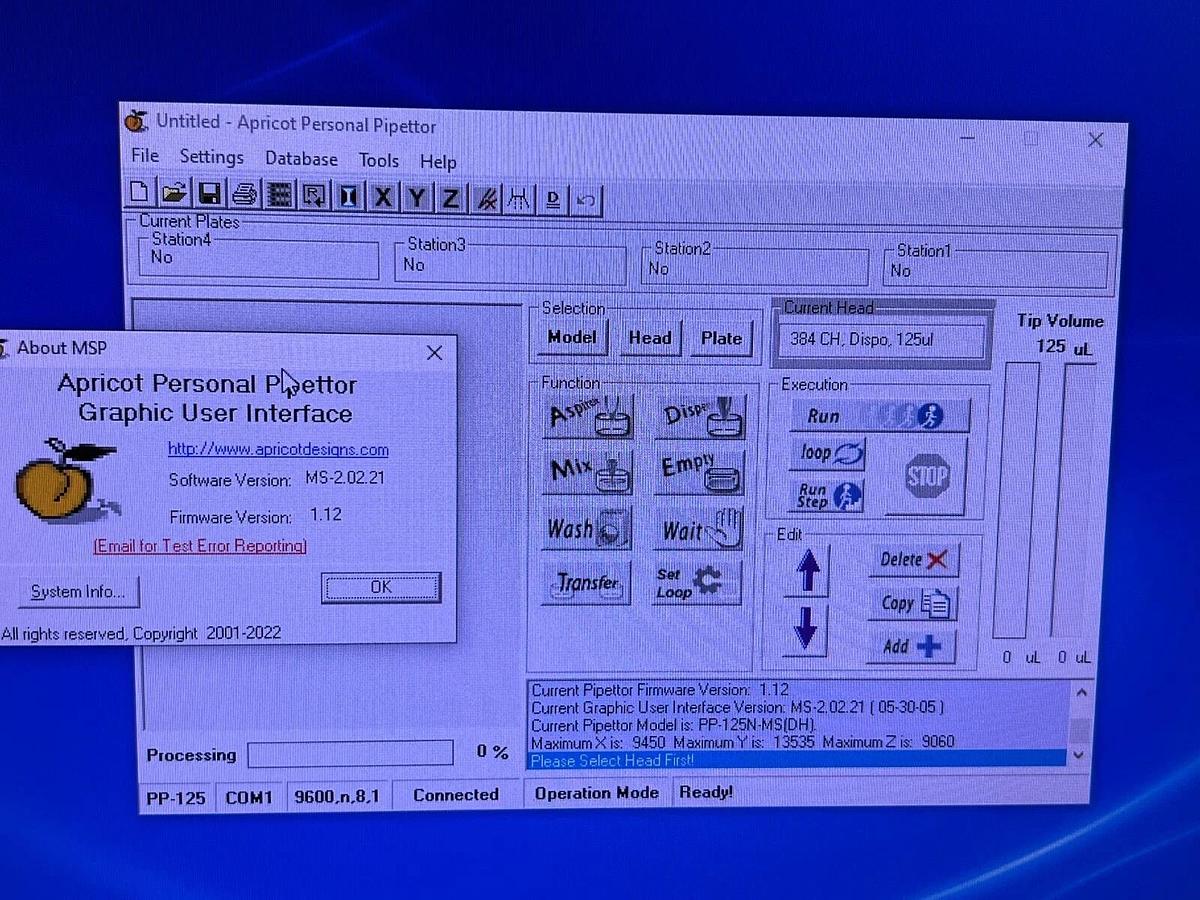The height and width of the screenshot is (900, 1200).
Task: Click the 9600,n,8,1 status entry
Action: (336, 797)
